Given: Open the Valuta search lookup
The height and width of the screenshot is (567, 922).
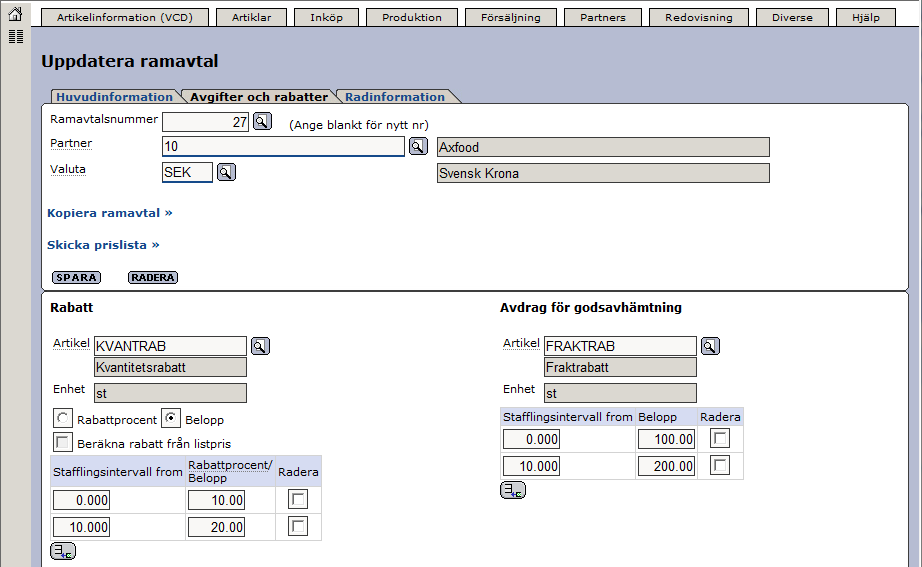Looking at the screenshot, I should pyautogui.click(x=226, y=172).
